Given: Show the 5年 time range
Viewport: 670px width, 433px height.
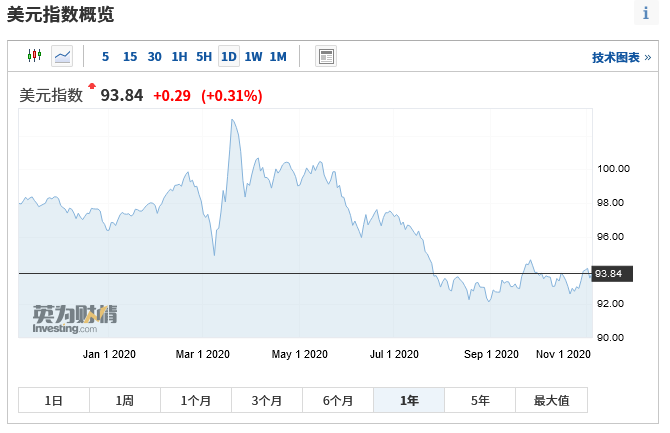Looking at the screenshot, I should pyautogui.click(x=480, y=400).
